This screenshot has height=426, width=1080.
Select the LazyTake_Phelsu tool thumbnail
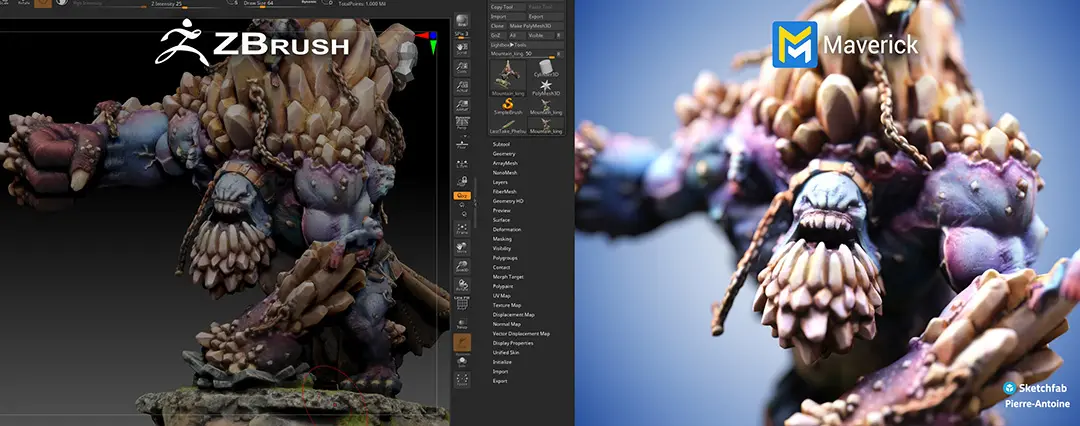(x=508, y=125)
